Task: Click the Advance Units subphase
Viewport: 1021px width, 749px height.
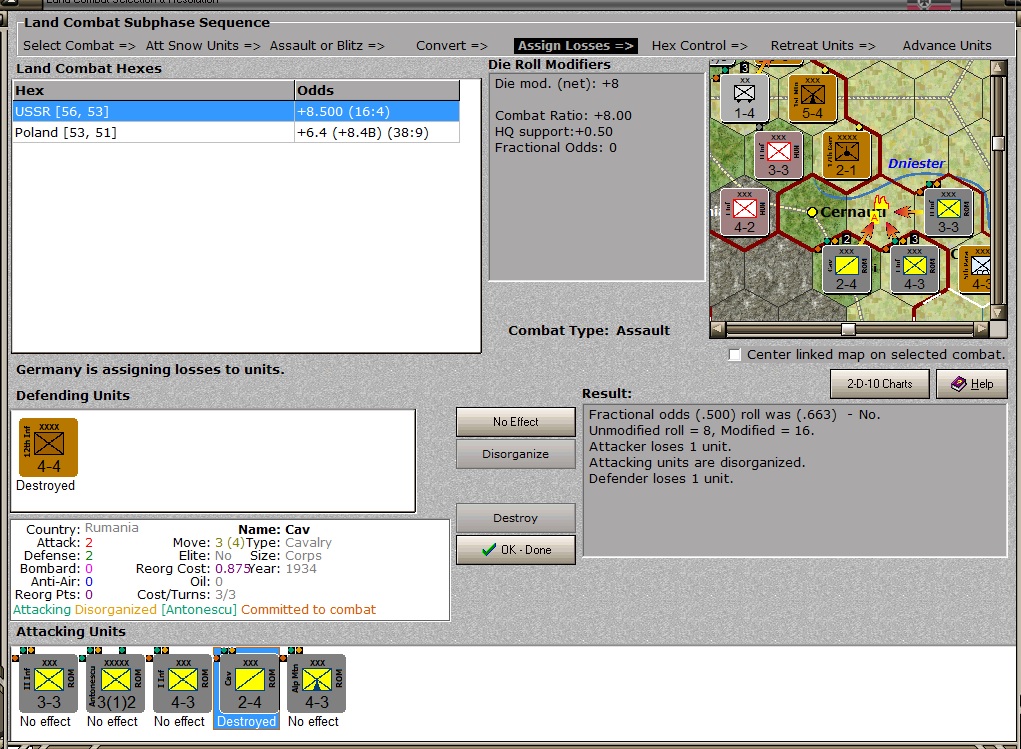Action: pos(947,46)
